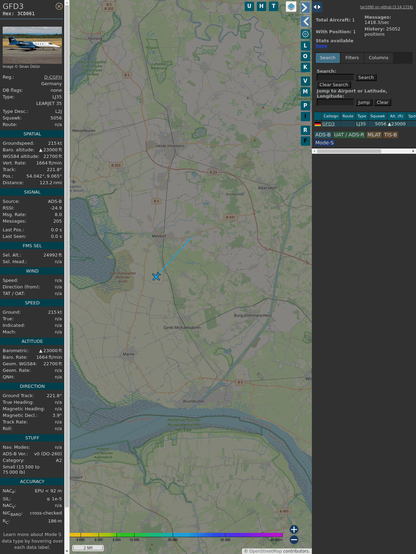Focus the Jump to Airport input field

tap(335, 102)
